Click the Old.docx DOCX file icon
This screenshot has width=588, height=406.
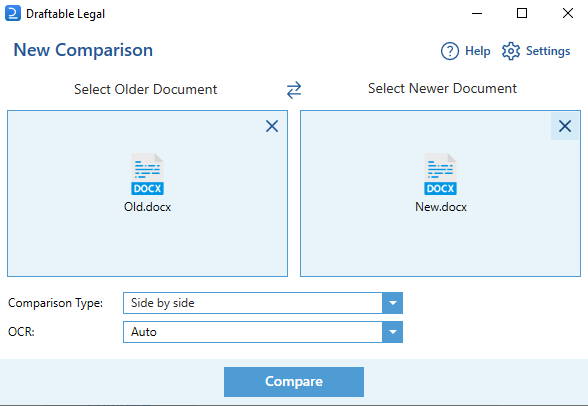coord(147,174)
